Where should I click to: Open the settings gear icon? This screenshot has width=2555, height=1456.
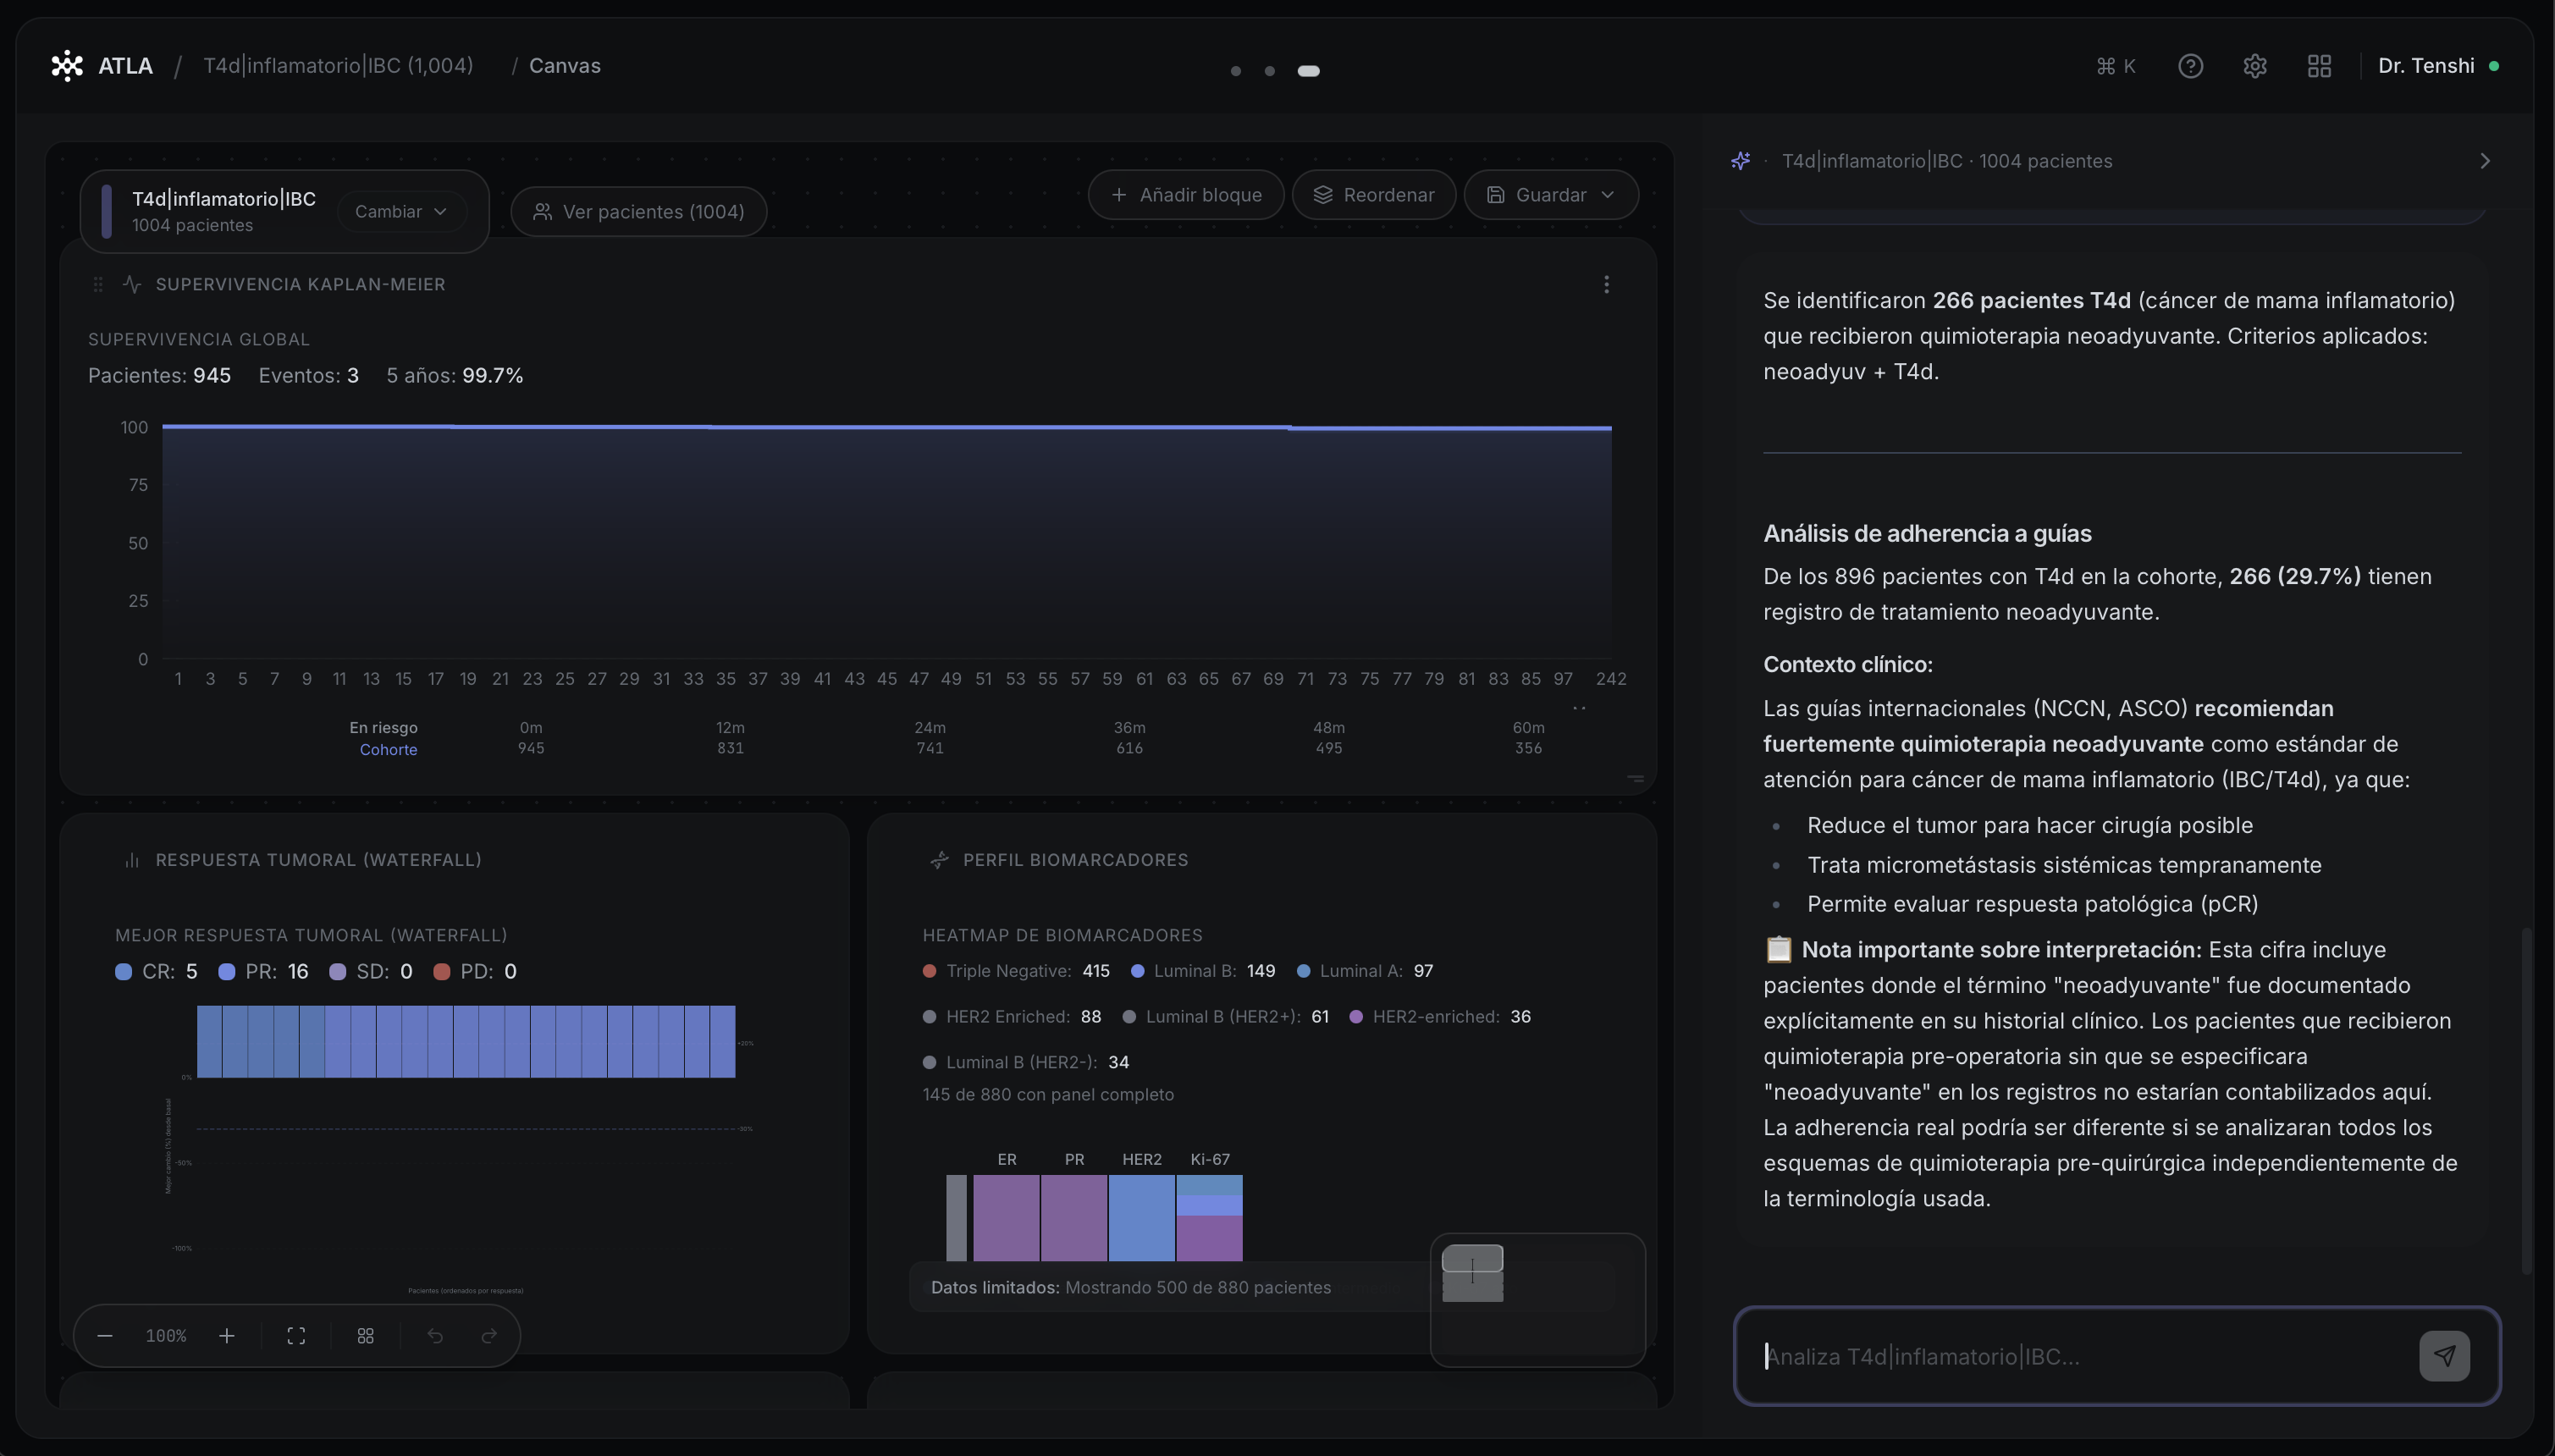2254,66
